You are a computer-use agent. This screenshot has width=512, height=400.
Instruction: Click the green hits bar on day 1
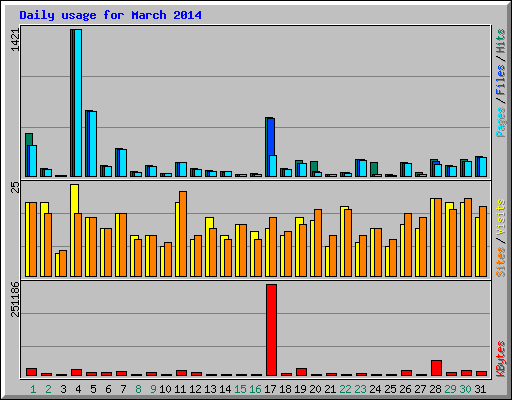29,139
